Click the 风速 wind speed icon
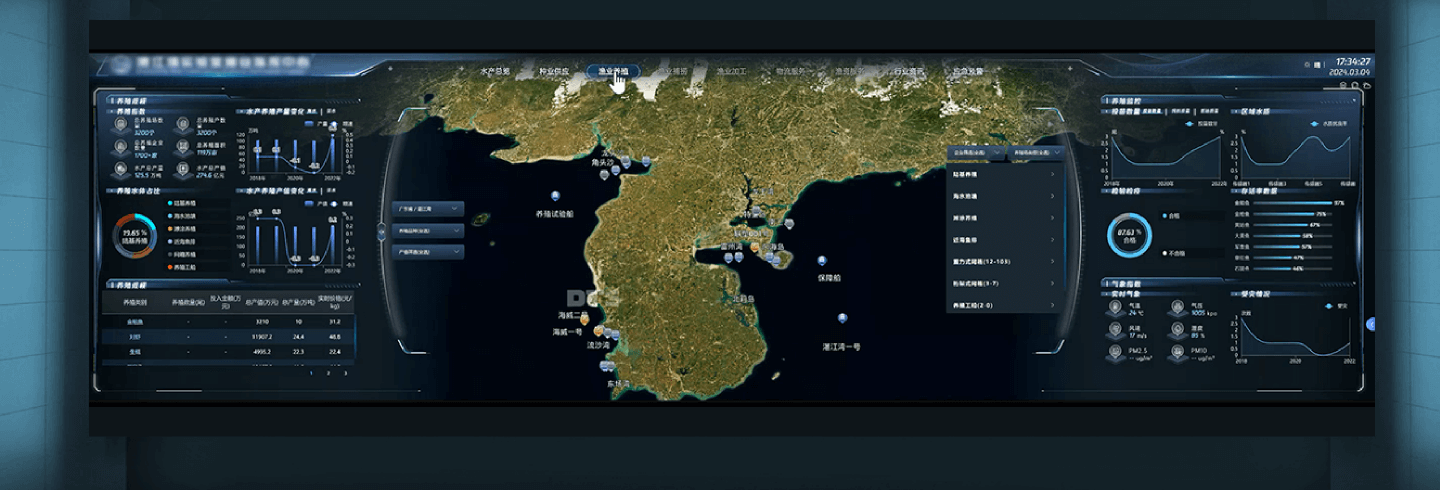1440x490 pixels. click(1116, 330)
